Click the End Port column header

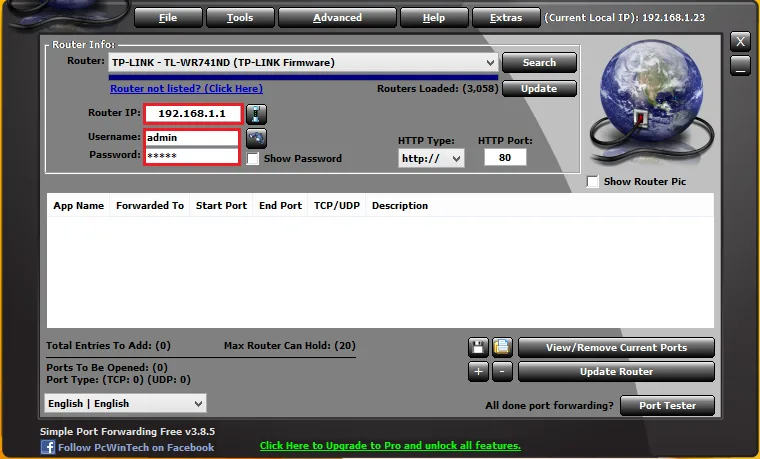tap(280, 206)
